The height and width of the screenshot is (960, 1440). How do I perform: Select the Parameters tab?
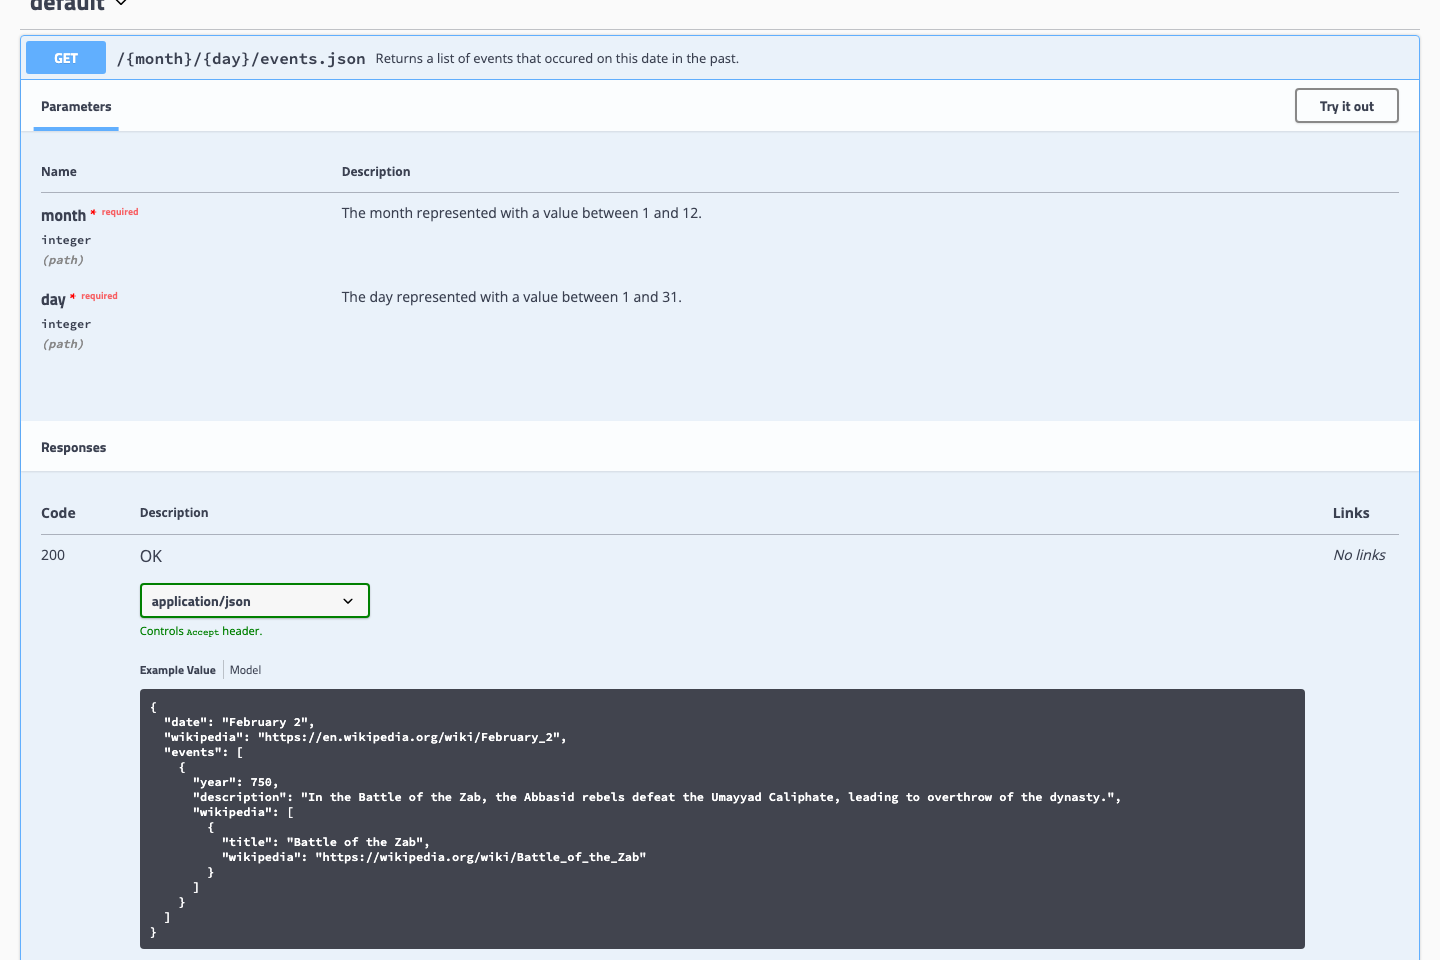[x=75, y=106]
